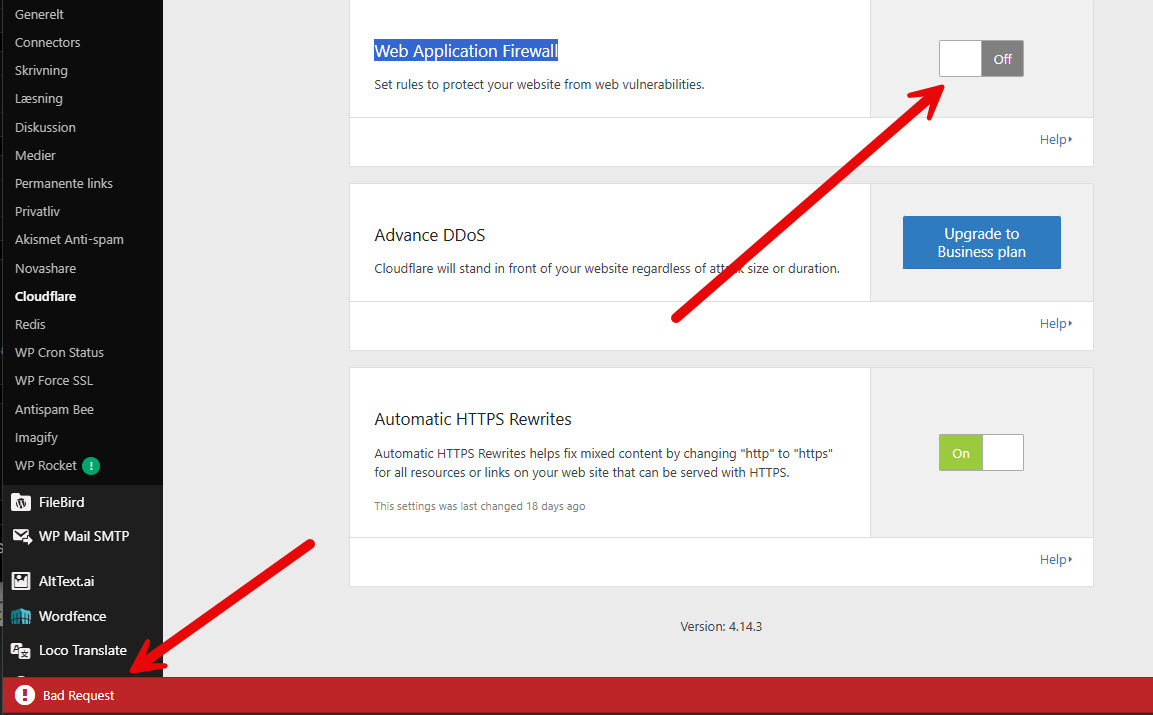Click the Bad Request error icon
Image resolution: width=1153 pixels, height=715 pixels.
(x=25, y=695)
